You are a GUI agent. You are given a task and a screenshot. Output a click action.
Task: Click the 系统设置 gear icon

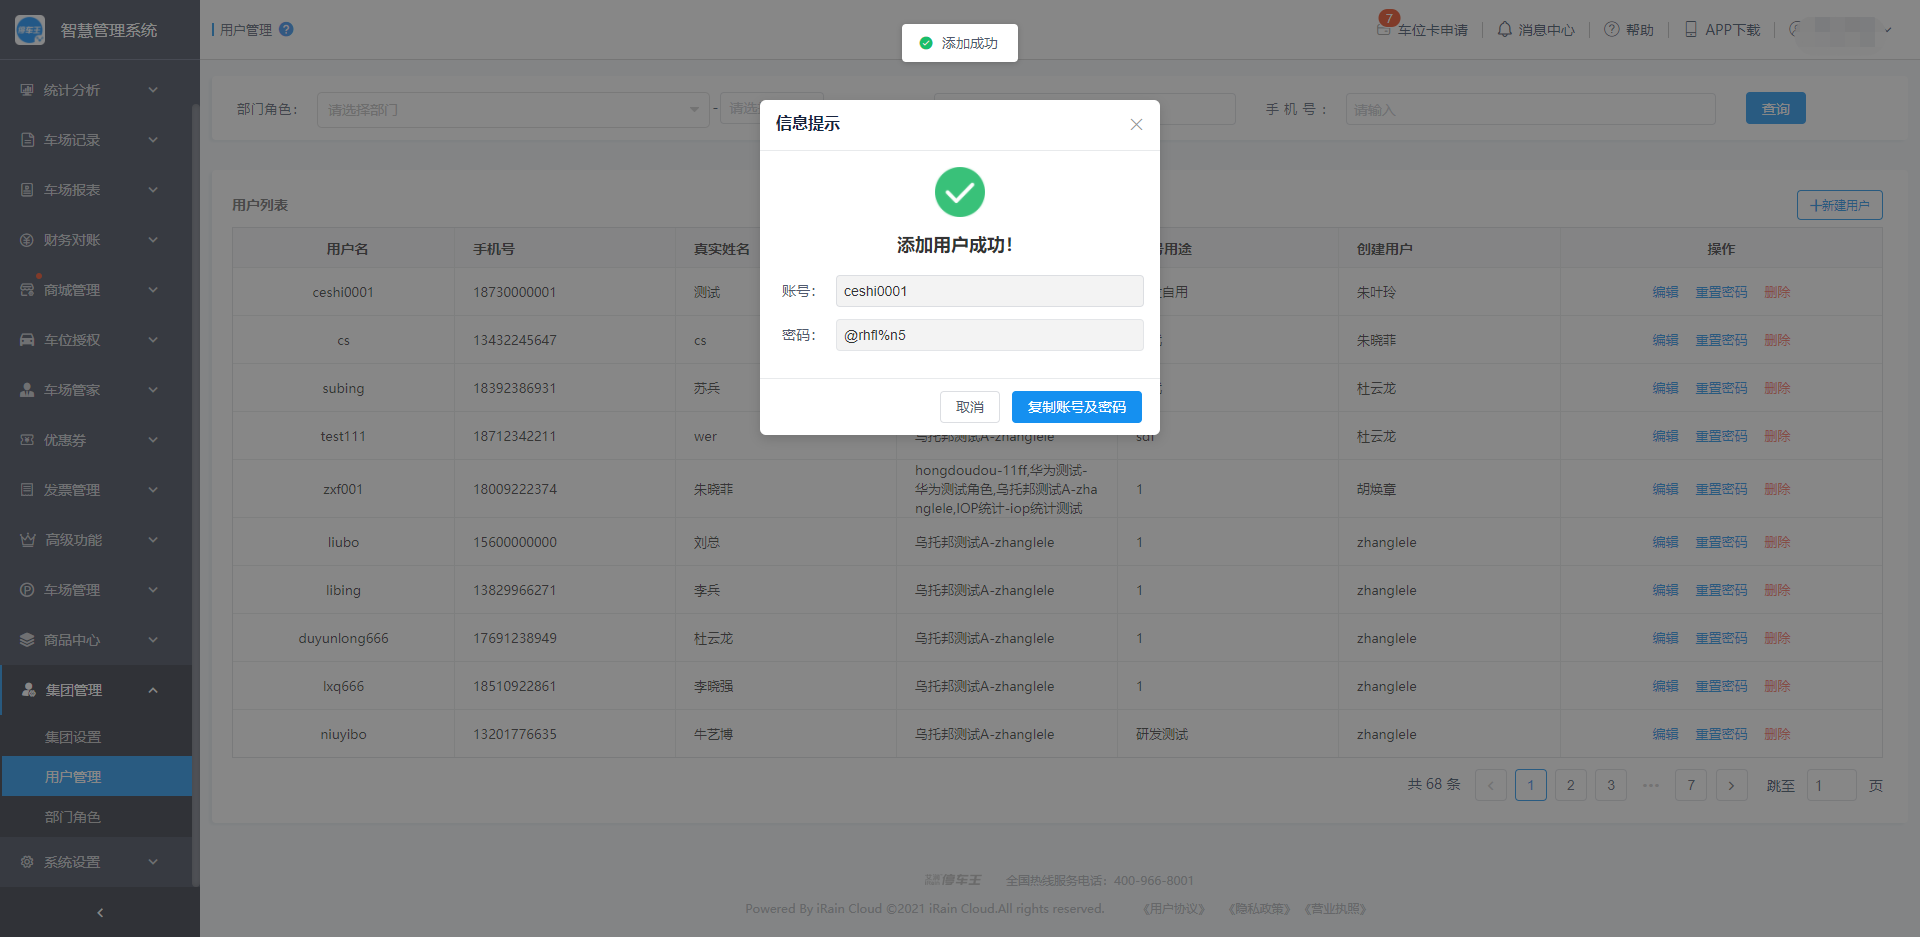27,862
